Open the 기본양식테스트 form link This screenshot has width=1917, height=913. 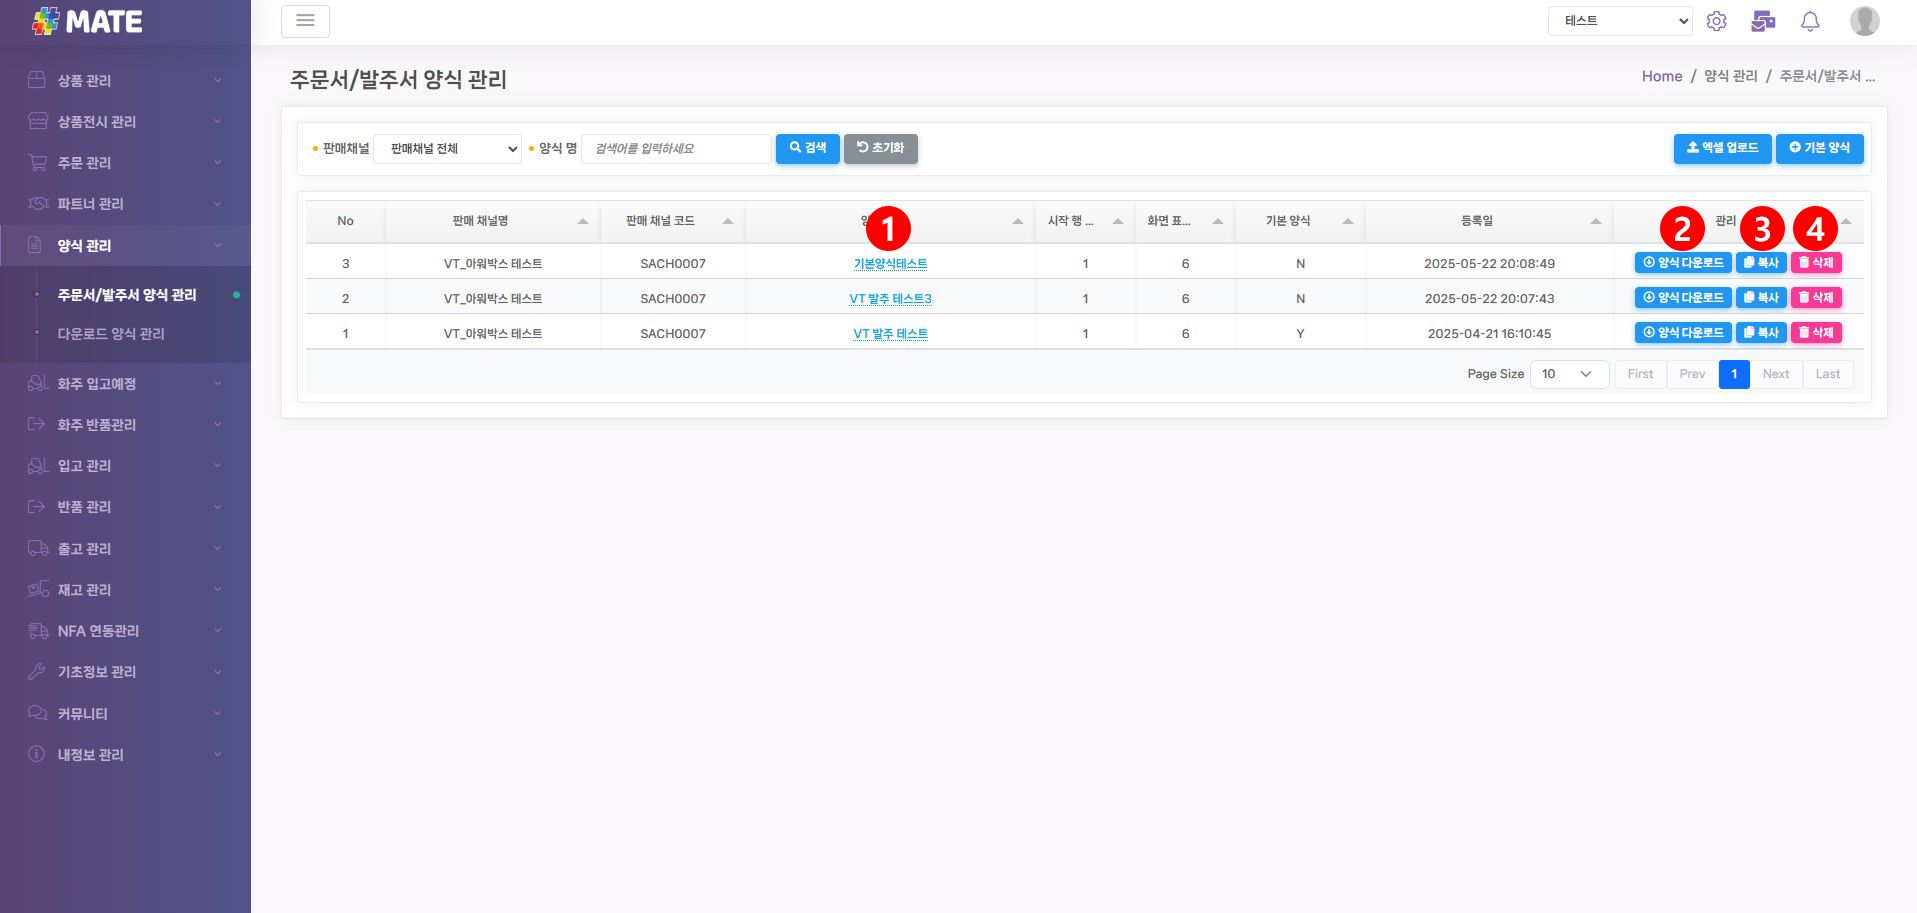click(x=890, y=264)
